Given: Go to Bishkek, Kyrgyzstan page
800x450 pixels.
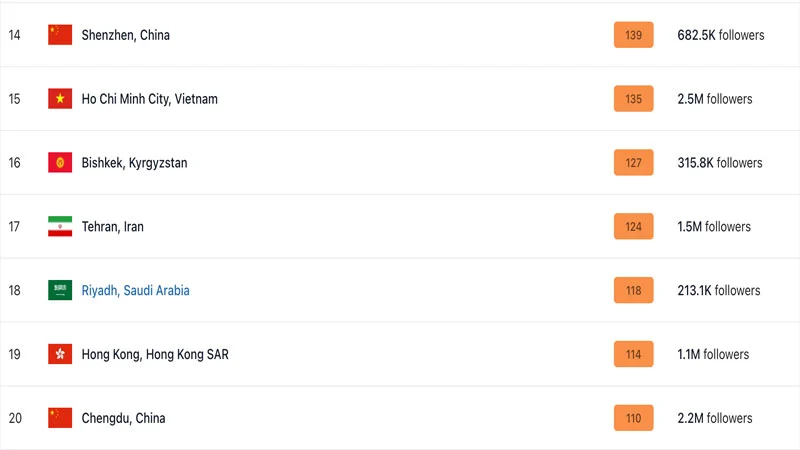Looking at the screenshot, I should click(x=134, y=163).
